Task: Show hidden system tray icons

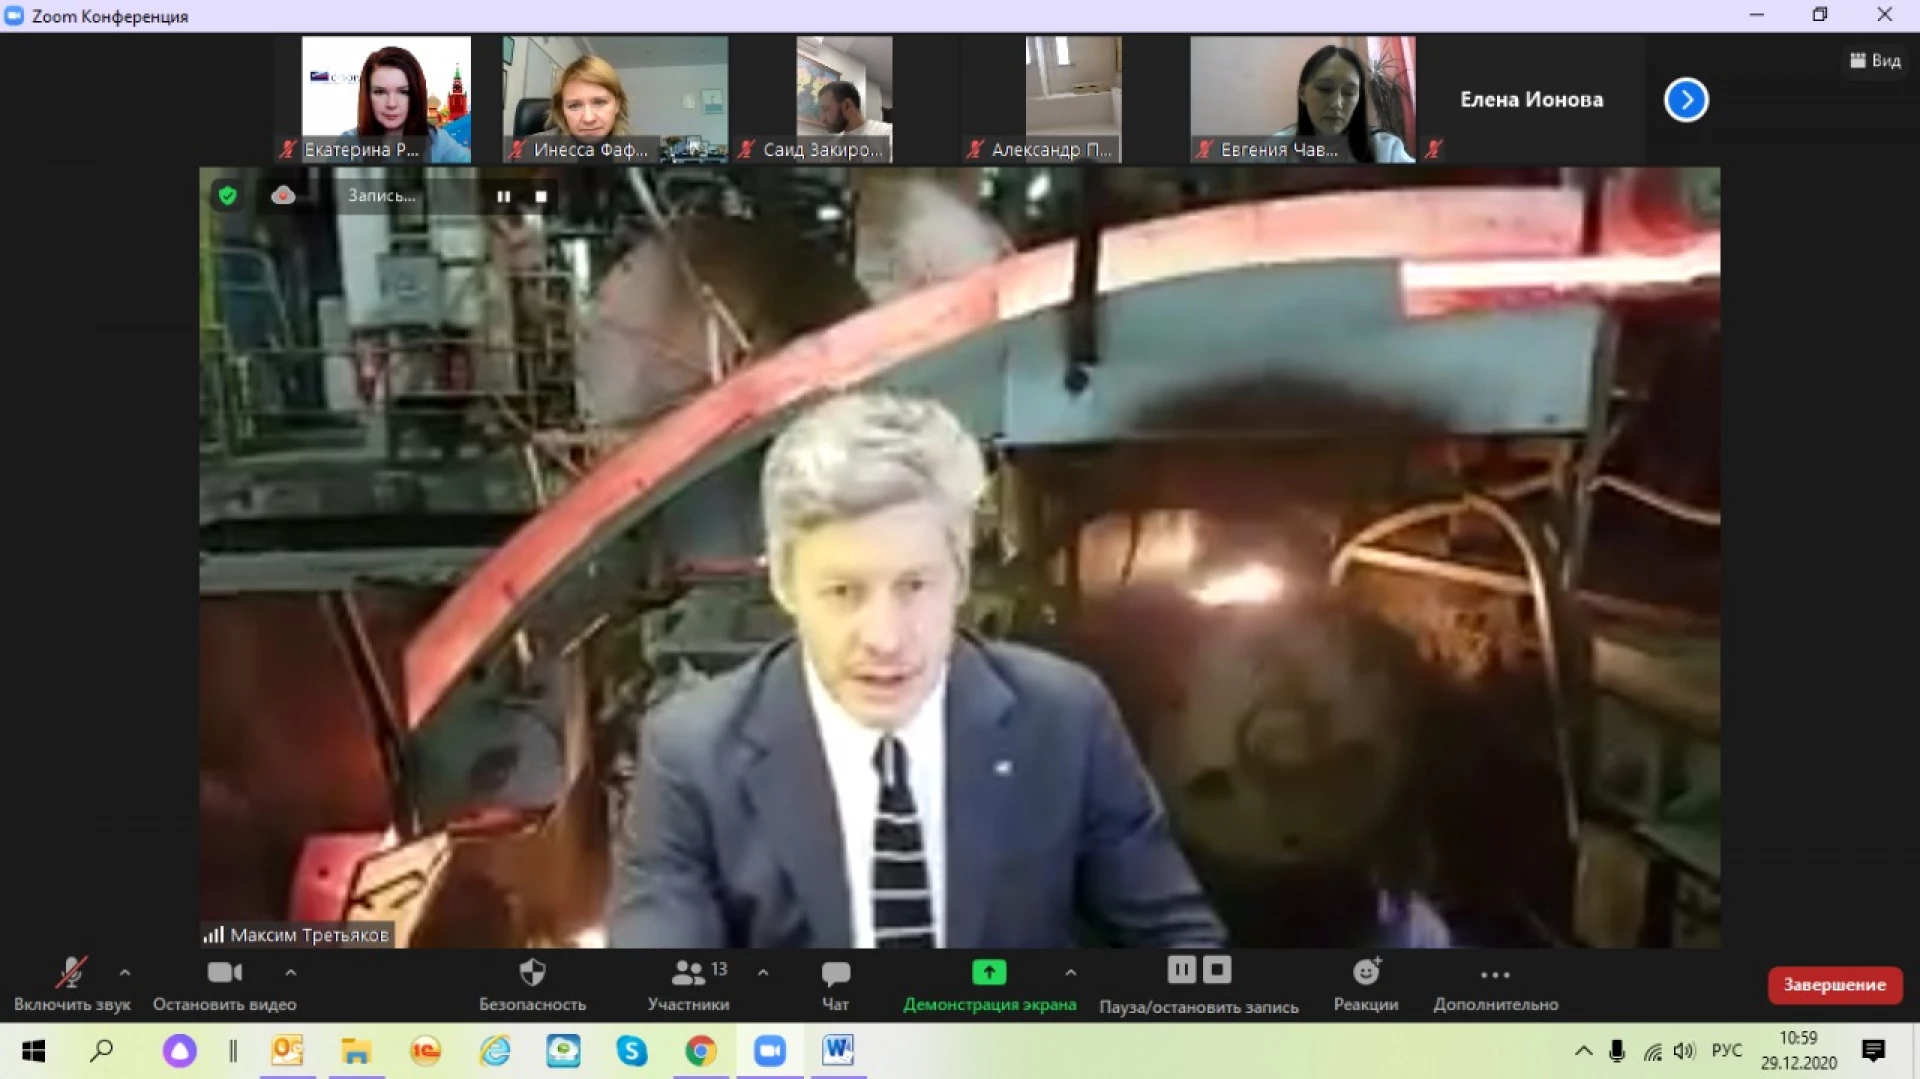Action: tap(1584, 1051)
